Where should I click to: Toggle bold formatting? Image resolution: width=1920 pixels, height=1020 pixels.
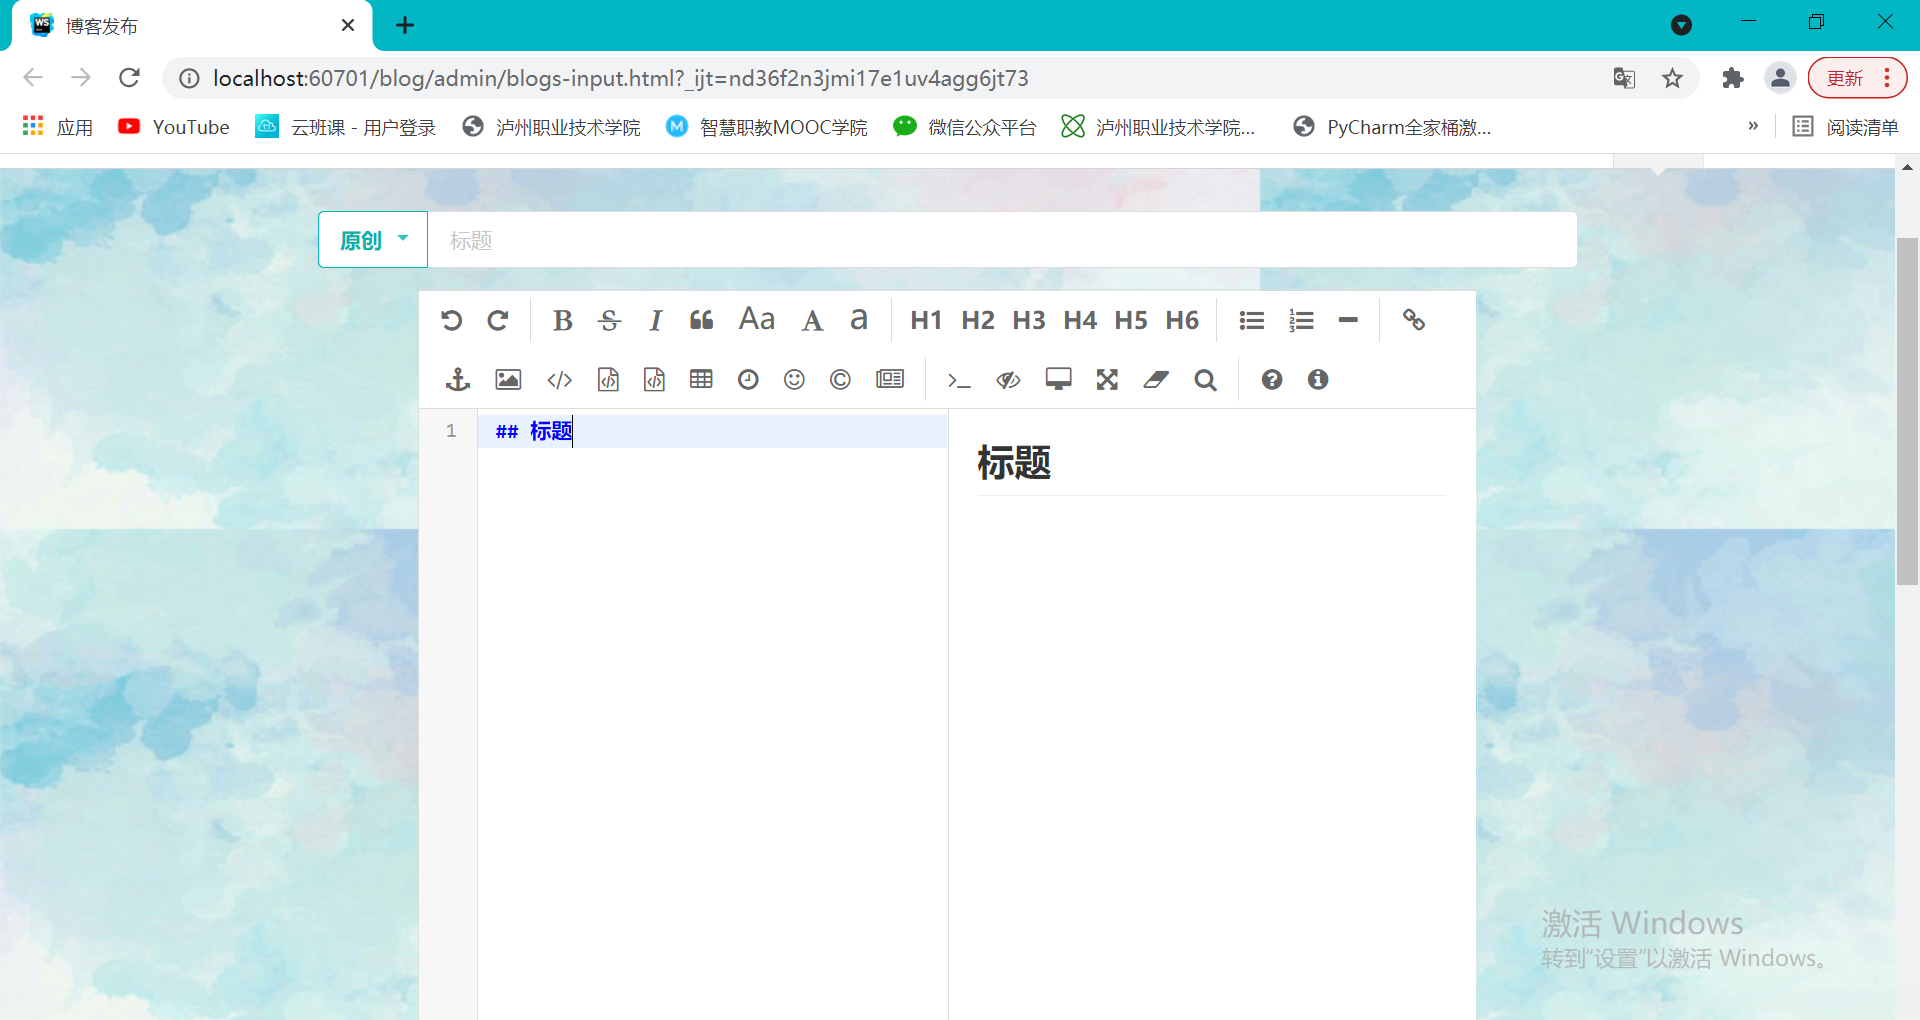point(562,320)
